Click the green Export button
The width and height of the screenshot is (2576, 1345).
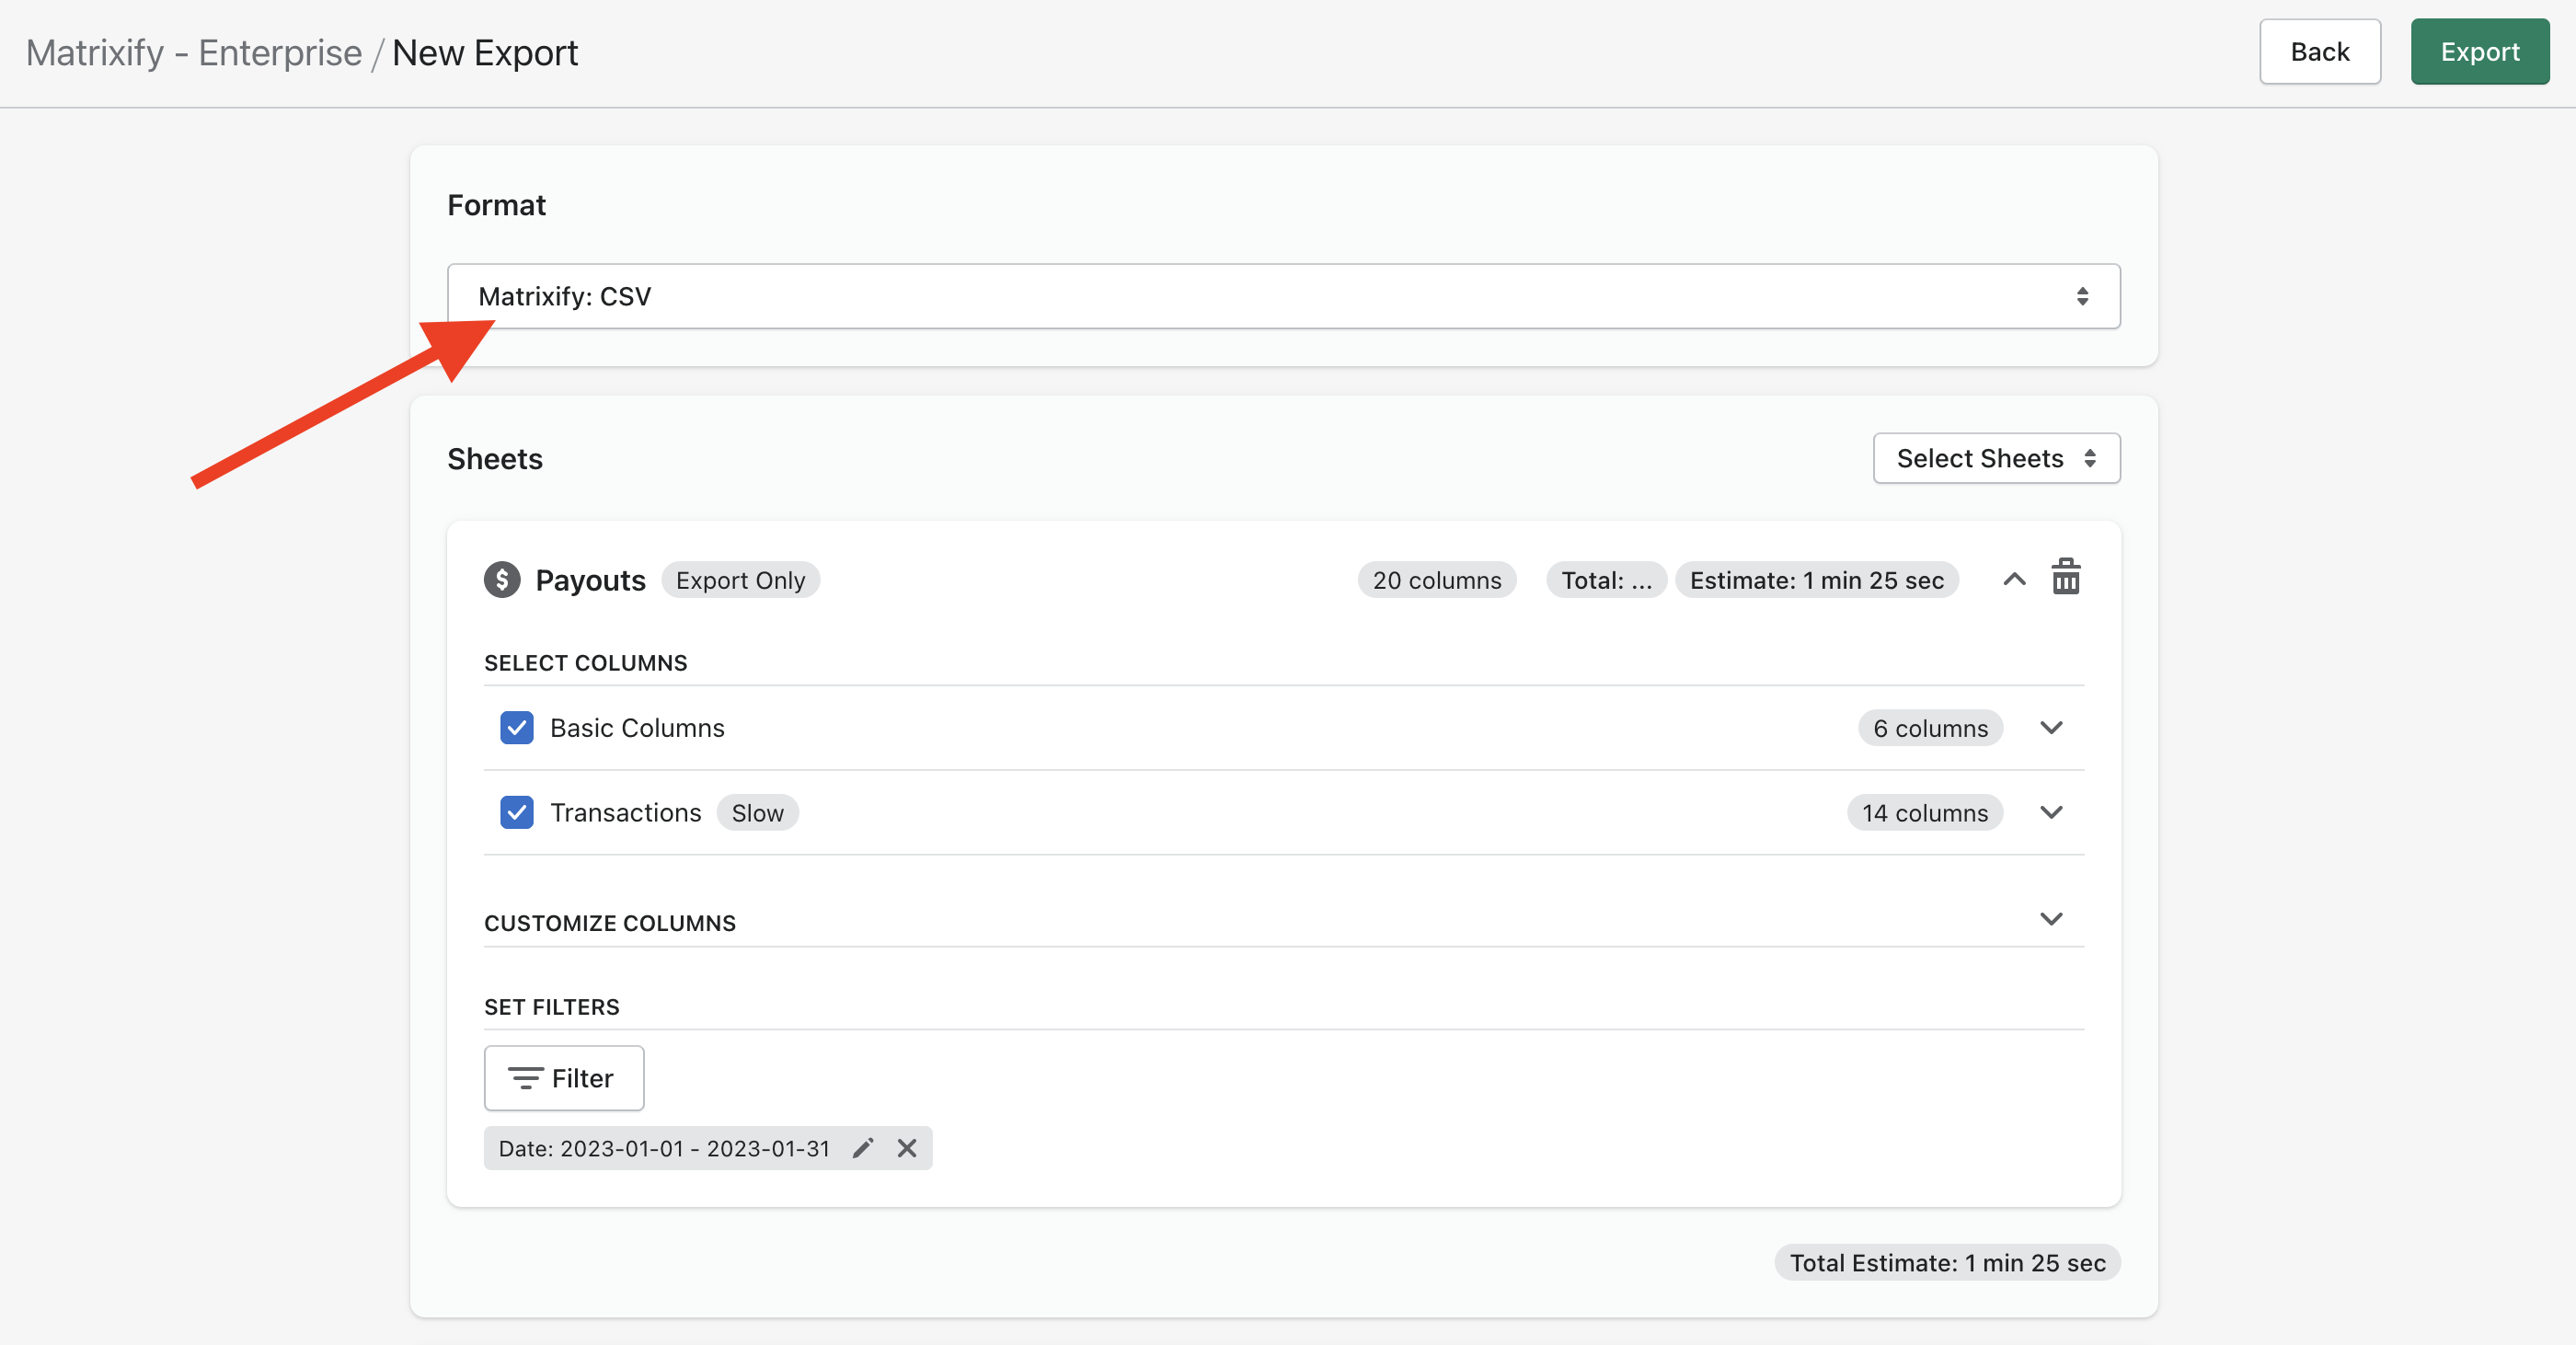point(2479,52)
